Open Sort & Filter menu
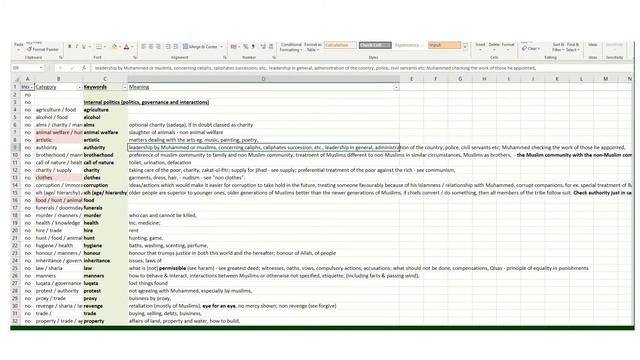640x360 pixels. (557, 47)
